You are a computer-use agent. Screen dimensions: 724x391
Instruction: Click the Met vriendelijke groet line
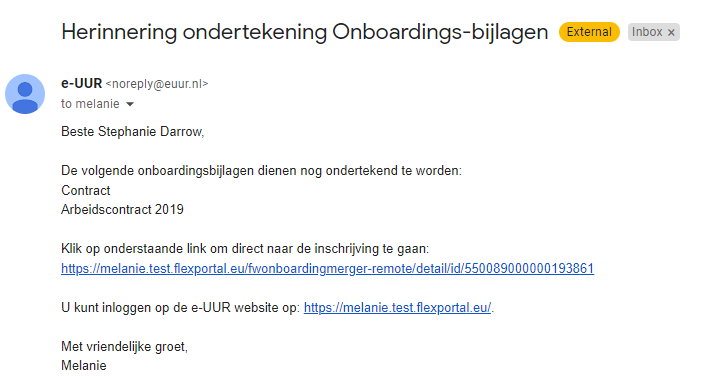(124, 346)
